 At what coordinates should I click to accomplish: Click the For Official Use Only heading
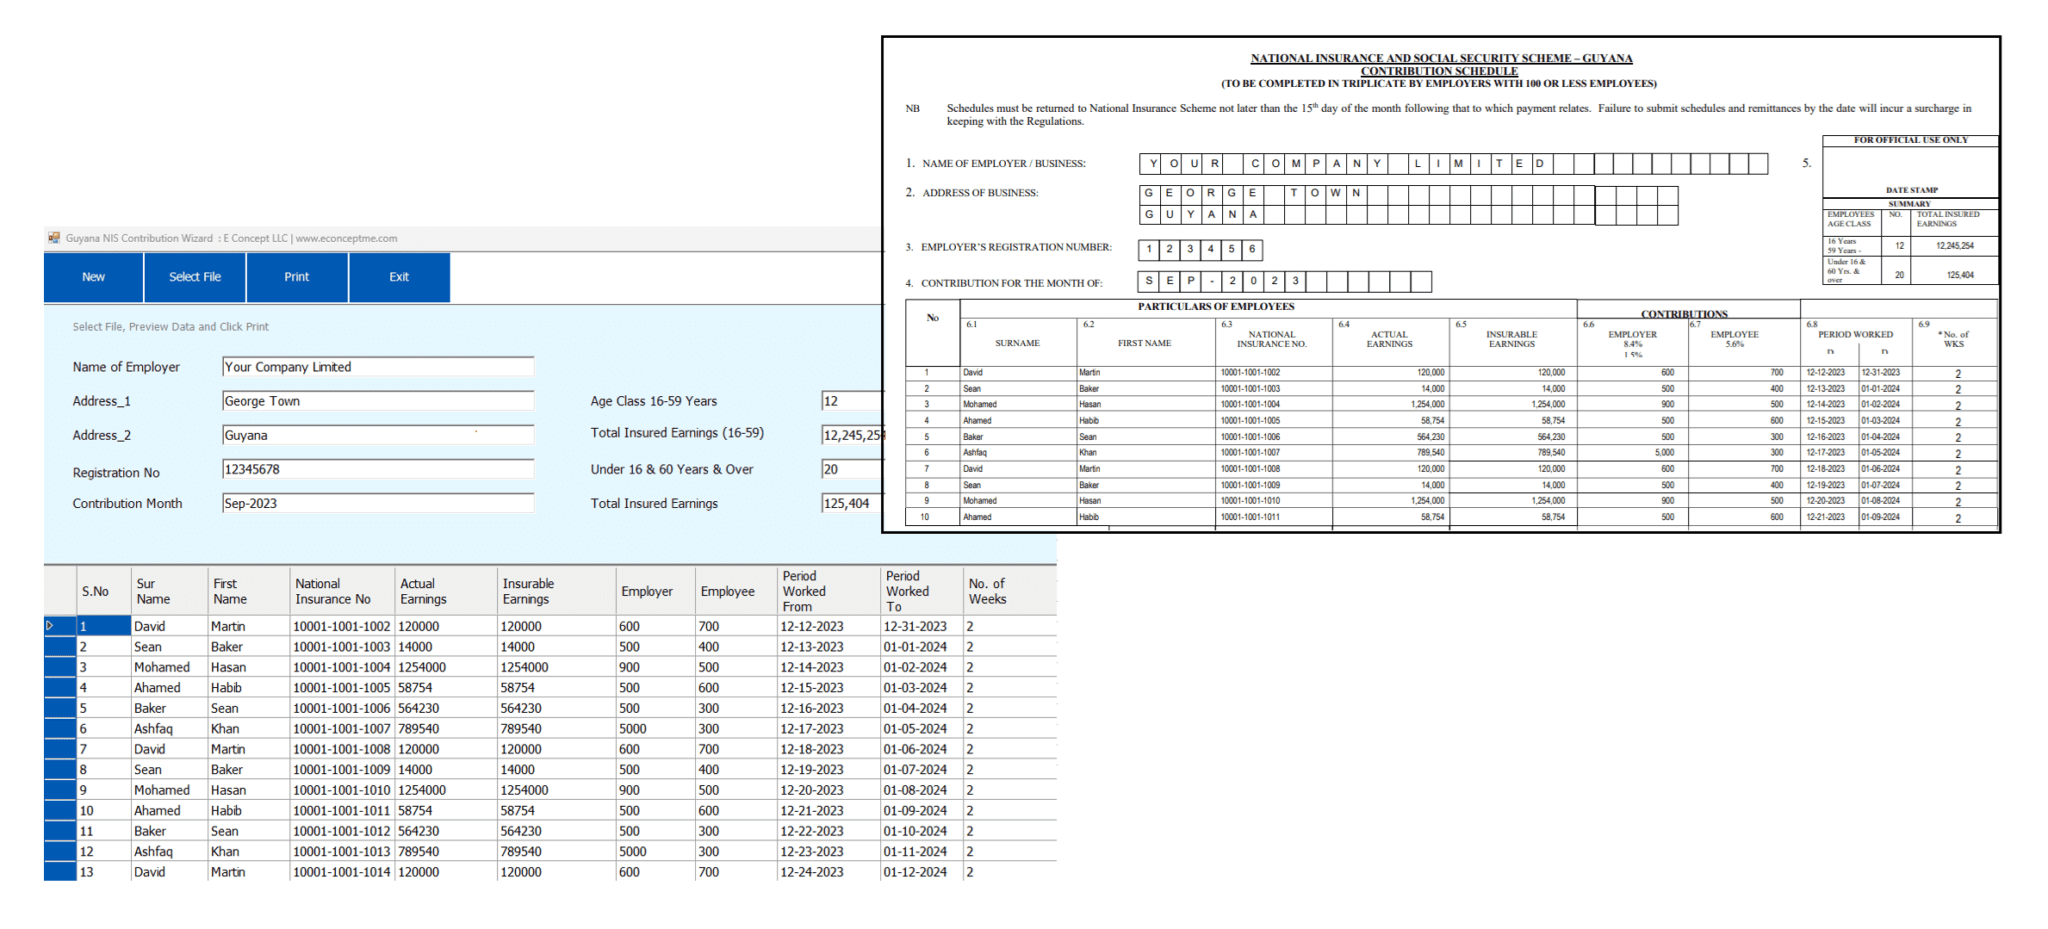click(1910, 140)
